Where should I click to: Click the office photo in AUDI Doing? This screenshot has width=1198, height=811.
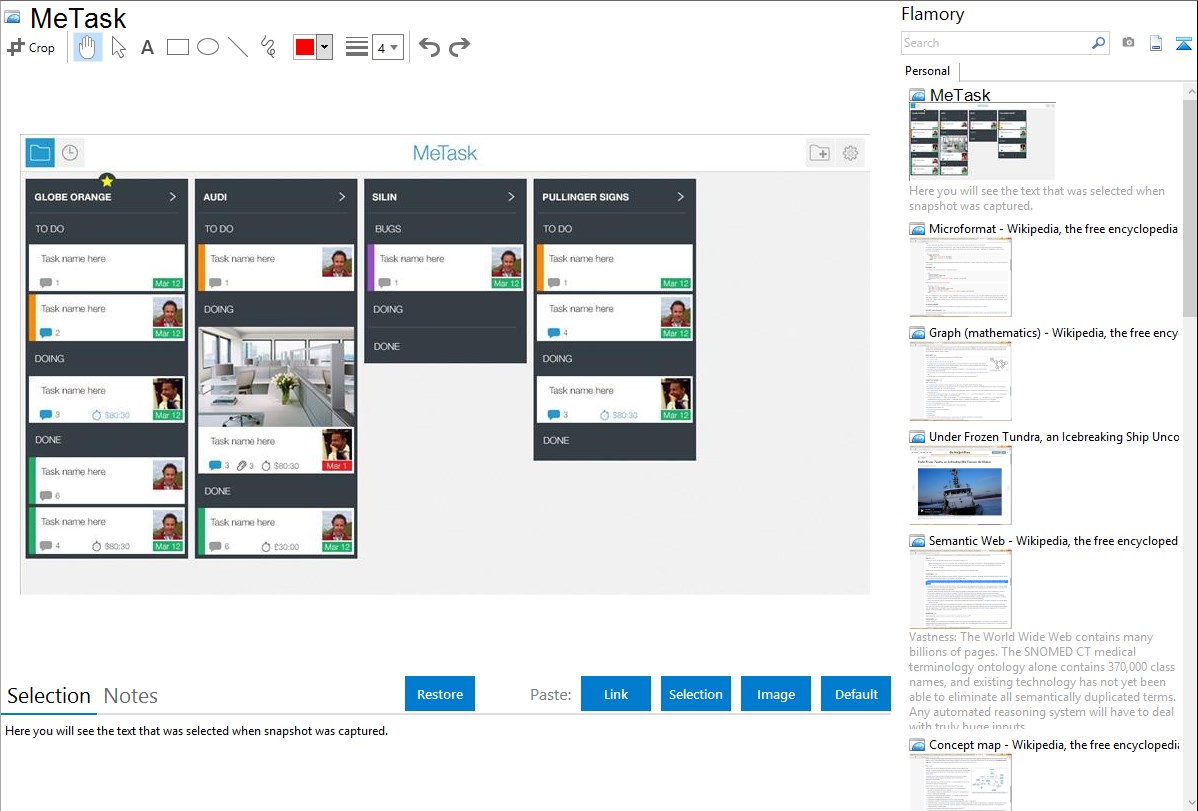(x=277, y=377)
